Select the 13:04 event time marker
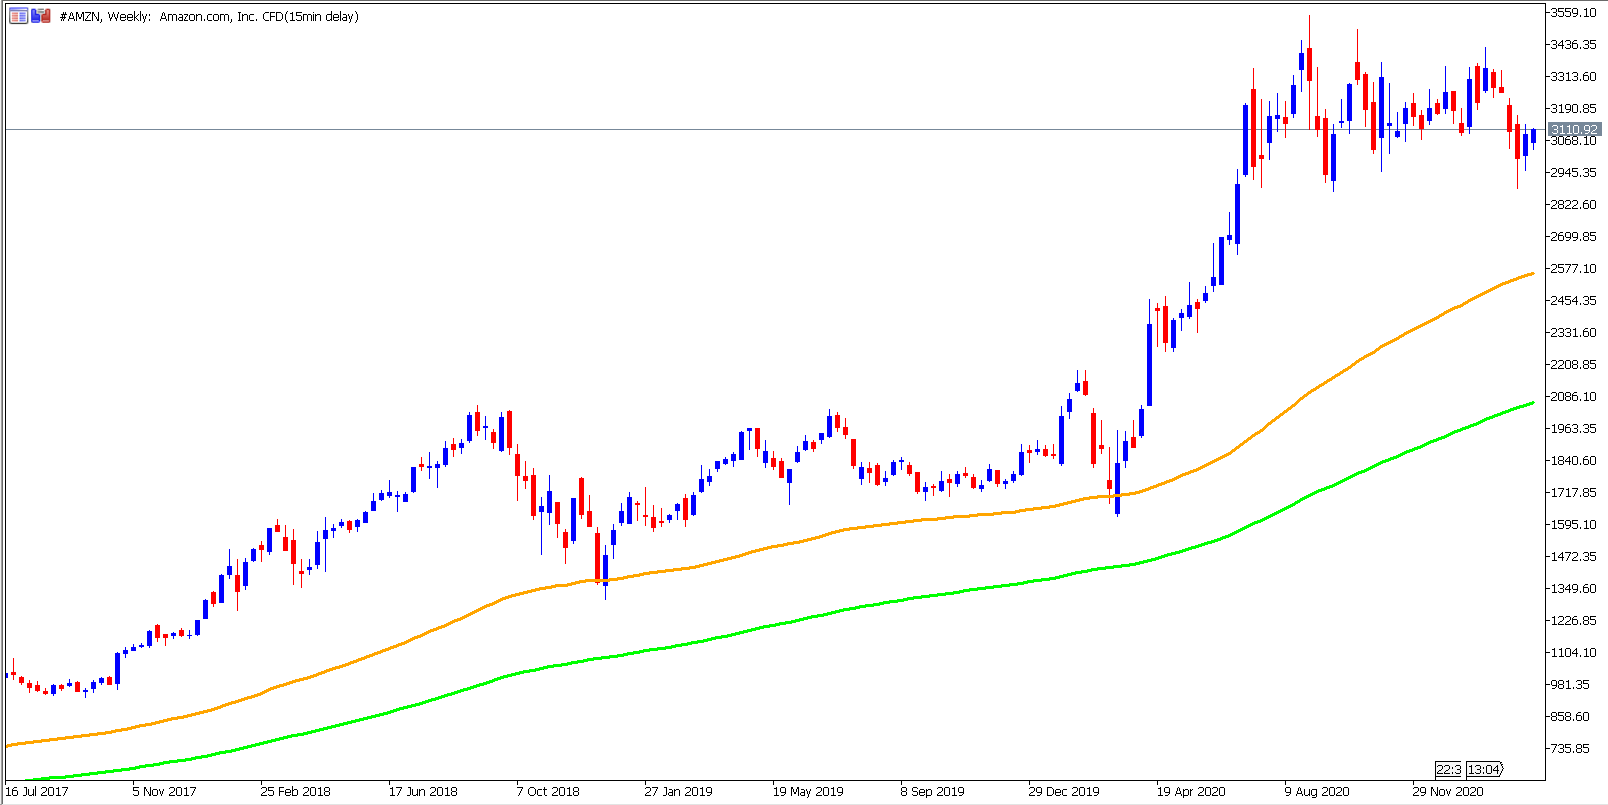 pos(1484,769)
